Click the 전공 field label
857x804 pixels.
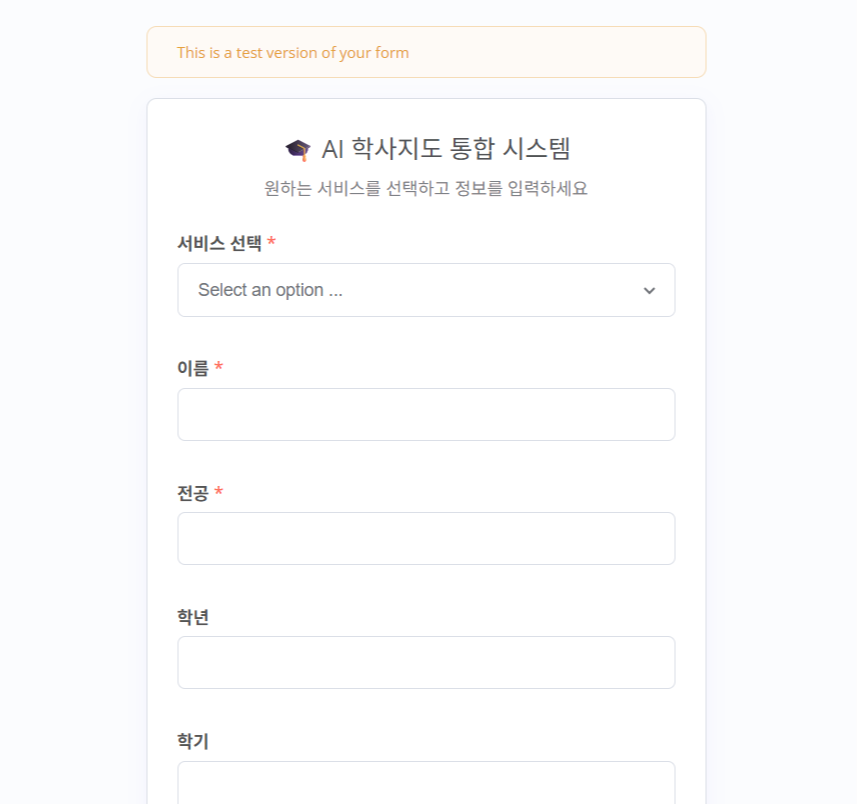[193, 493]
